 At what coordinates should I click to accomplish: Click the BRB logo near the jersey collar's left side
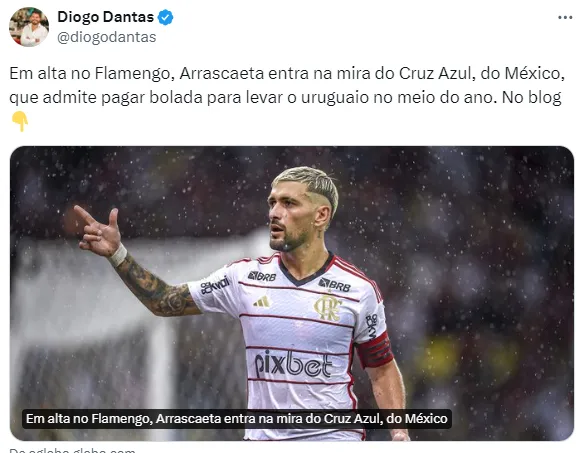click(262, 276)
